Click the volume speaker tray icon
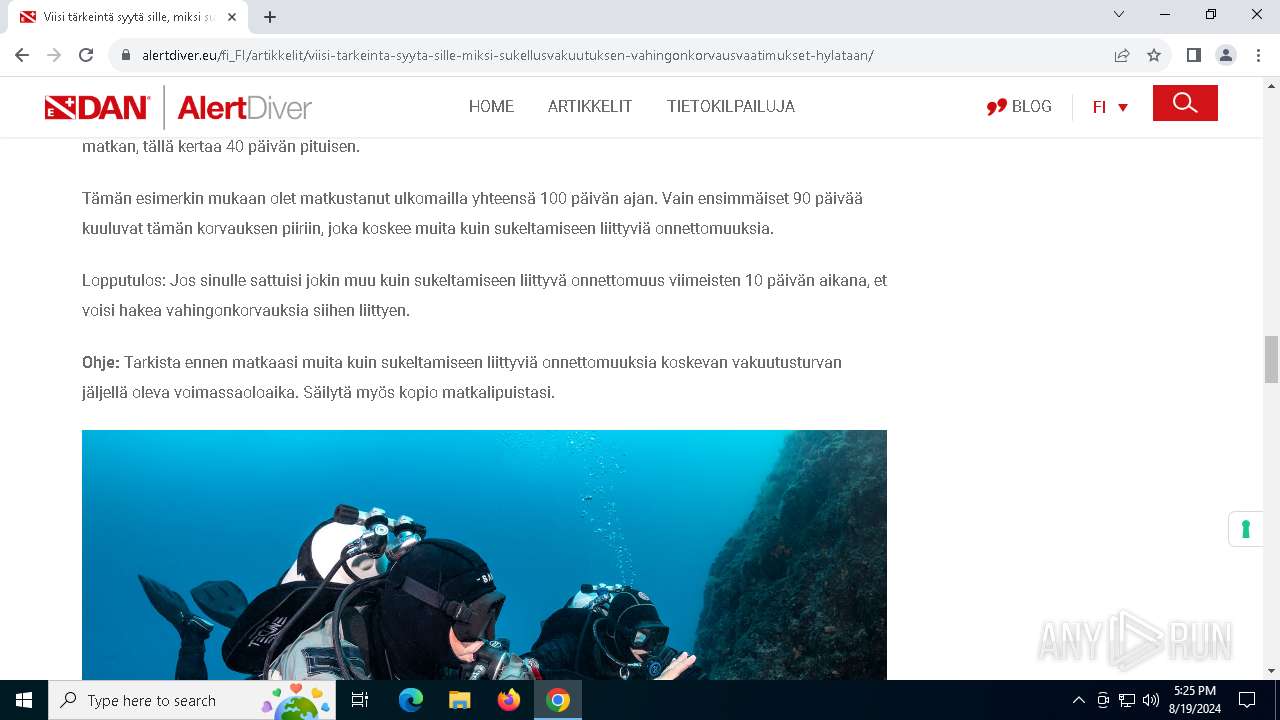This screenshot has height=720, width=1280. coord(1151,700)
